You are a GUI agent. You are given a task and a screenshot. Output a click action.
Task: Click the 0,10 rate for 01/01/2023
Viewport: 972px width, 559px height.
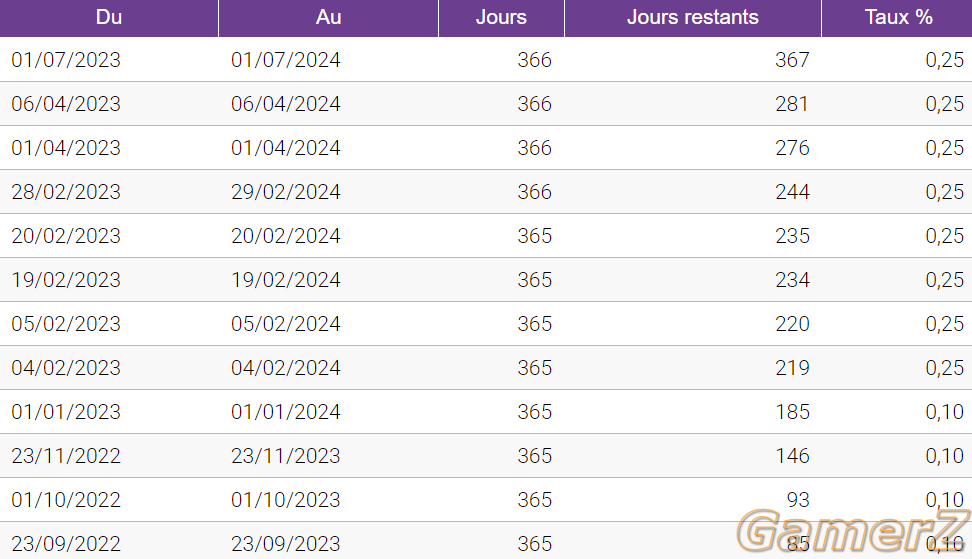(x=945, y=412)
